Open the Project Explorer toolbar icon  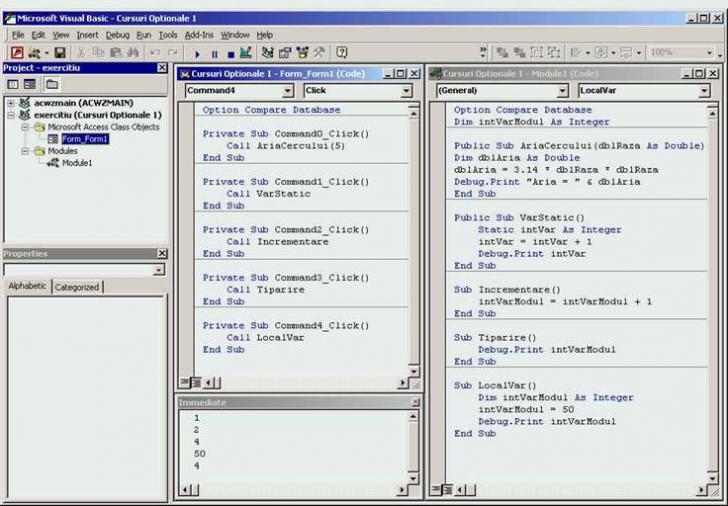tap(267, 52)
